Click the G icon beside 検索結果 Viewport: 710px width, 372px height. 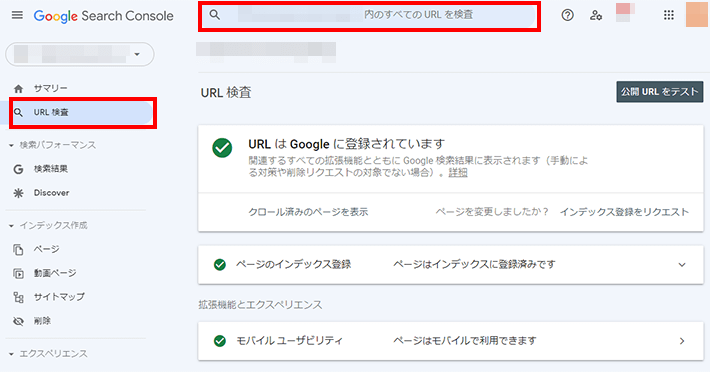18,169
